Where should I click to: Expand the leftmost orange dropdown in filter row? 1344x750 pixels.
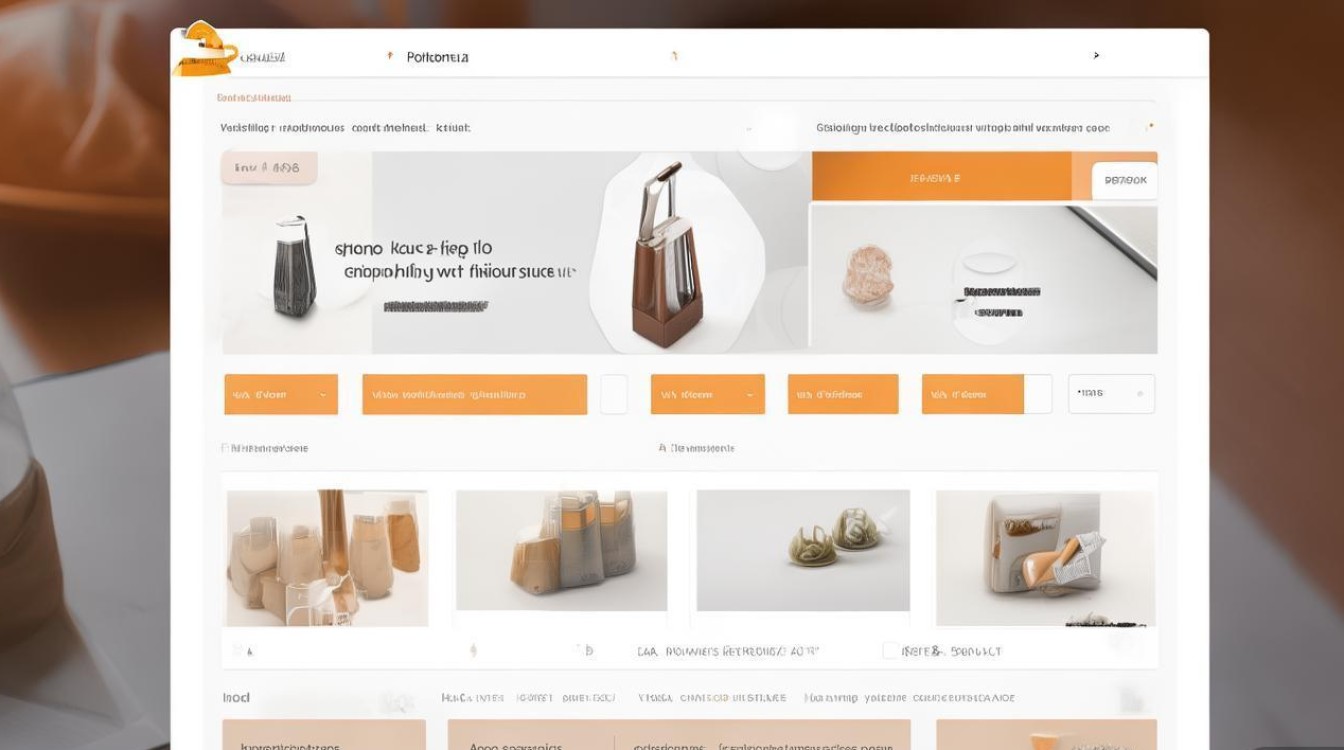281,394
